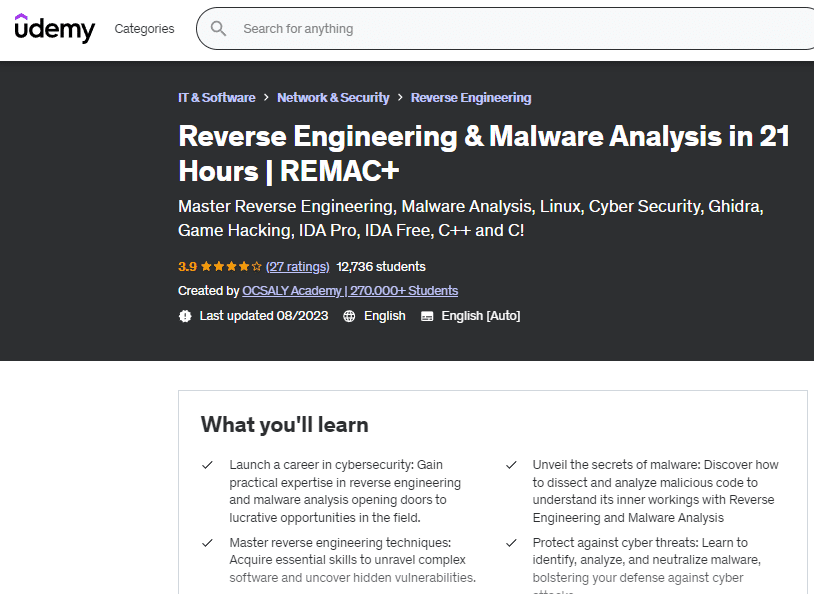Image resolution: width=814 pixels, height=594 pixels.
Task: Open Network & Security breadcrumb link
Action: [333, 98]
